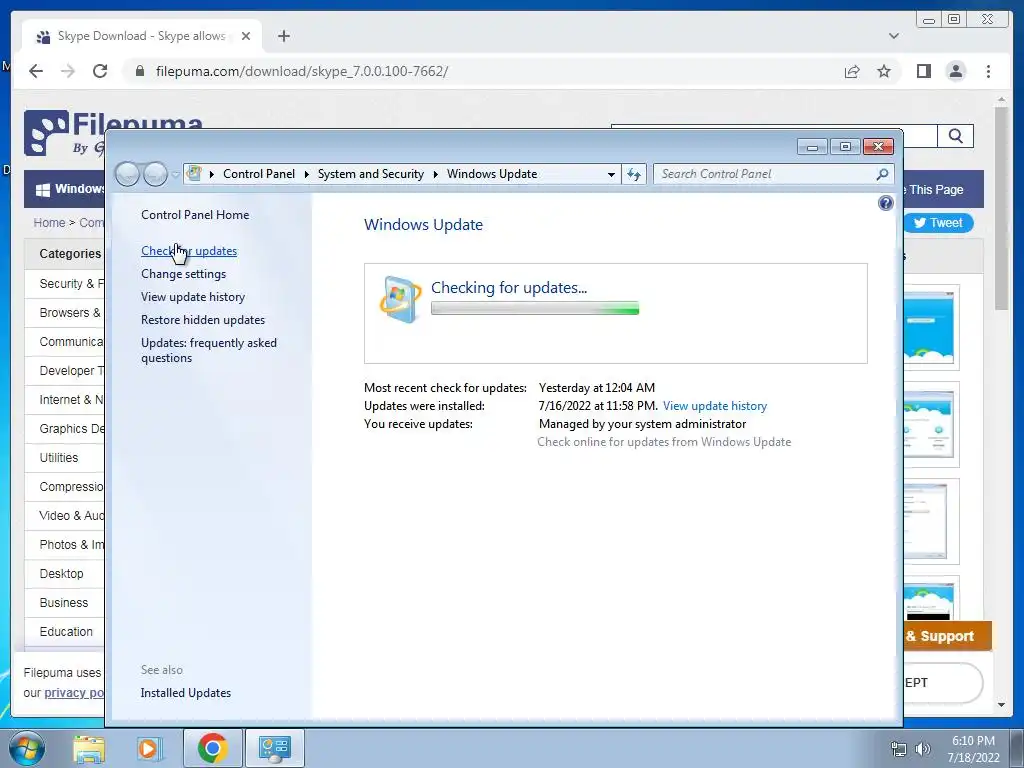Open the Windows menu on Filepuma
1024x768 pixels.
[69, 189]
